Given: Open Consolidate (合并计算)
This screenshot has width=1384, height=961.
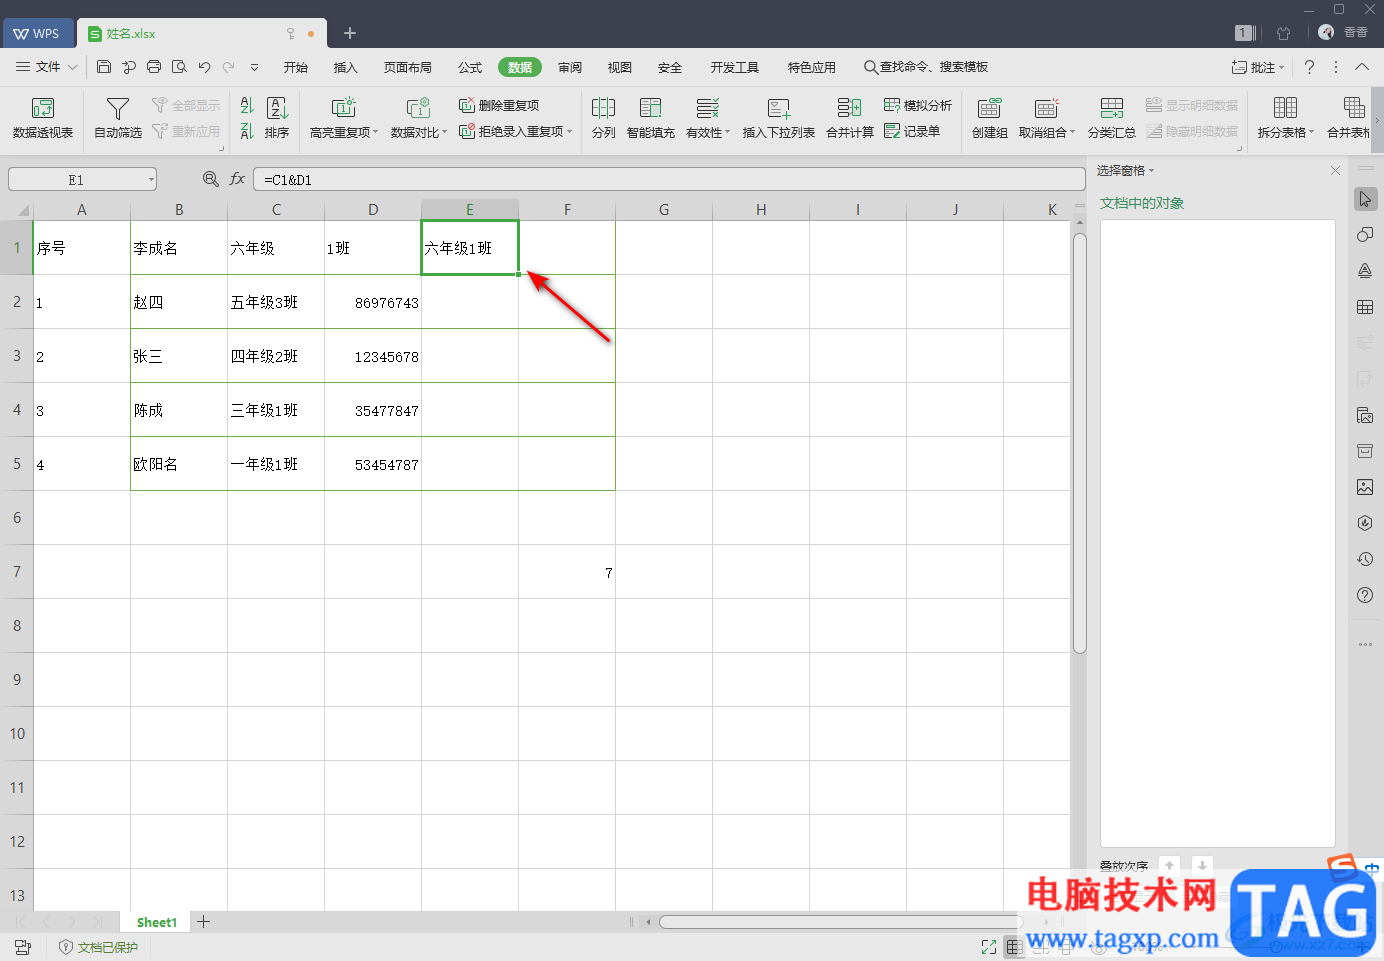Looking at the screenshot, I should coord(849,117).
